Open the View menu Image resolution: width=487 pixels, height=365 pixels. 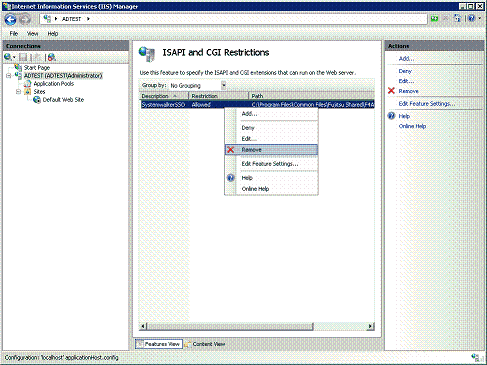32,34
